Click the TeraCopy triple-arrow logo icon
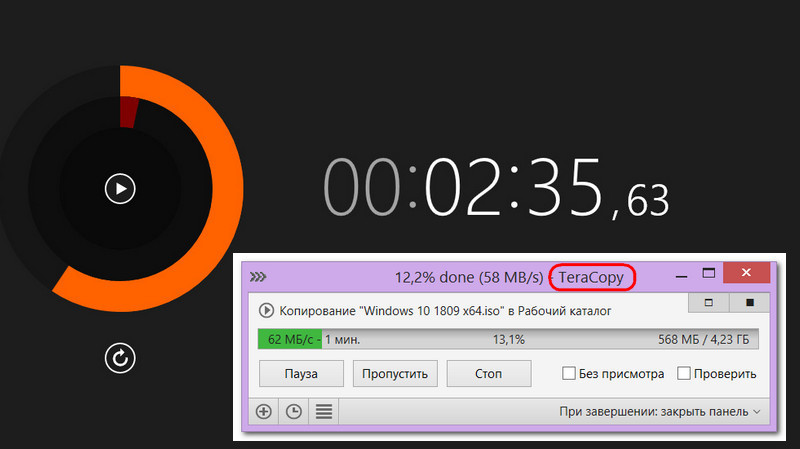 258,277
